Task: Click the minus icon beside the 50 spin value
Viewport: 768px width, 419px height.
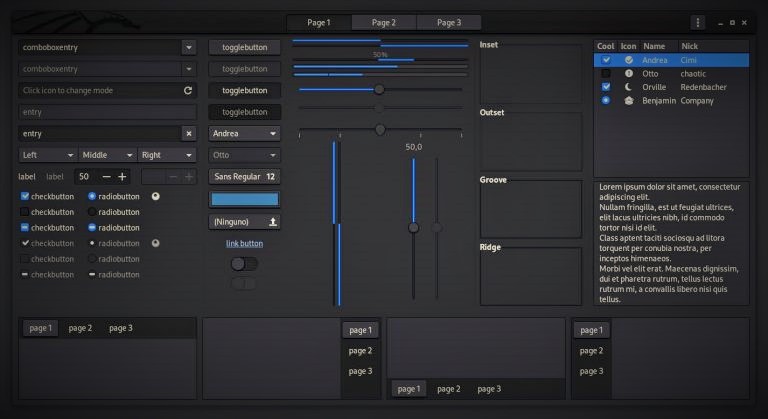Action: (x=106, y=177)
